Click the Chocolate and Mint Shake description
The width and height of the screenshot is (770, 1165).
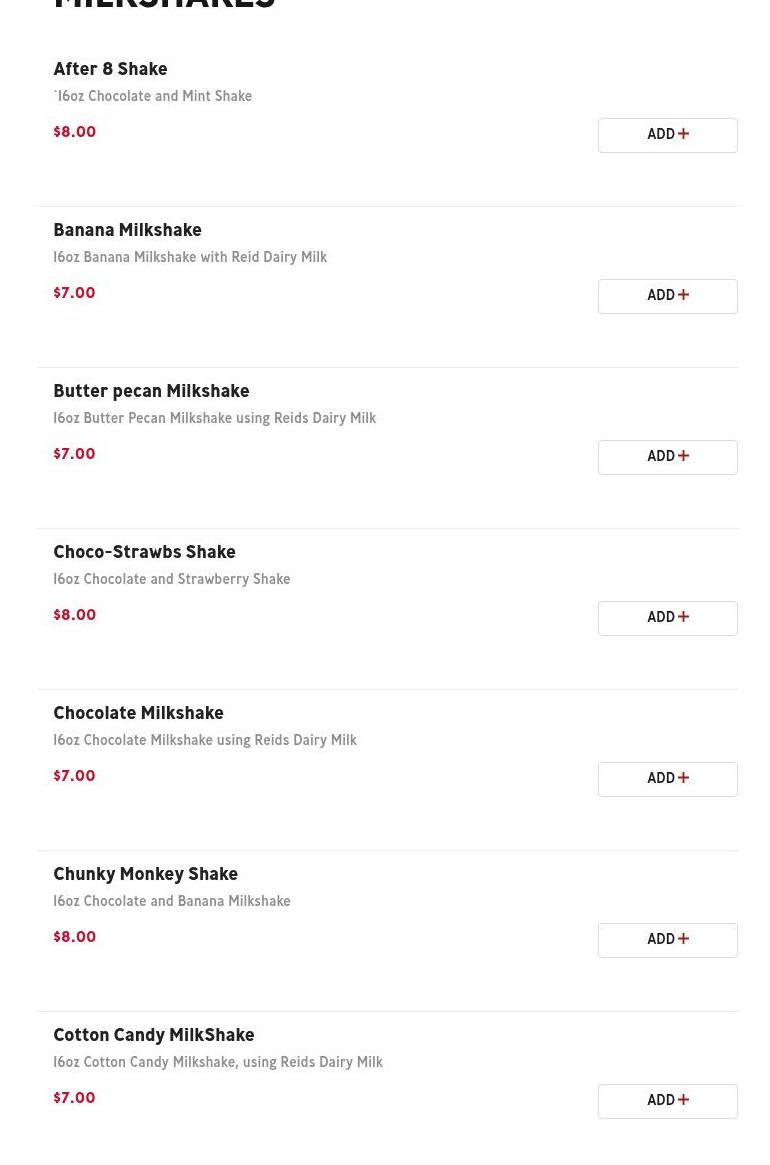coord(152,96)
